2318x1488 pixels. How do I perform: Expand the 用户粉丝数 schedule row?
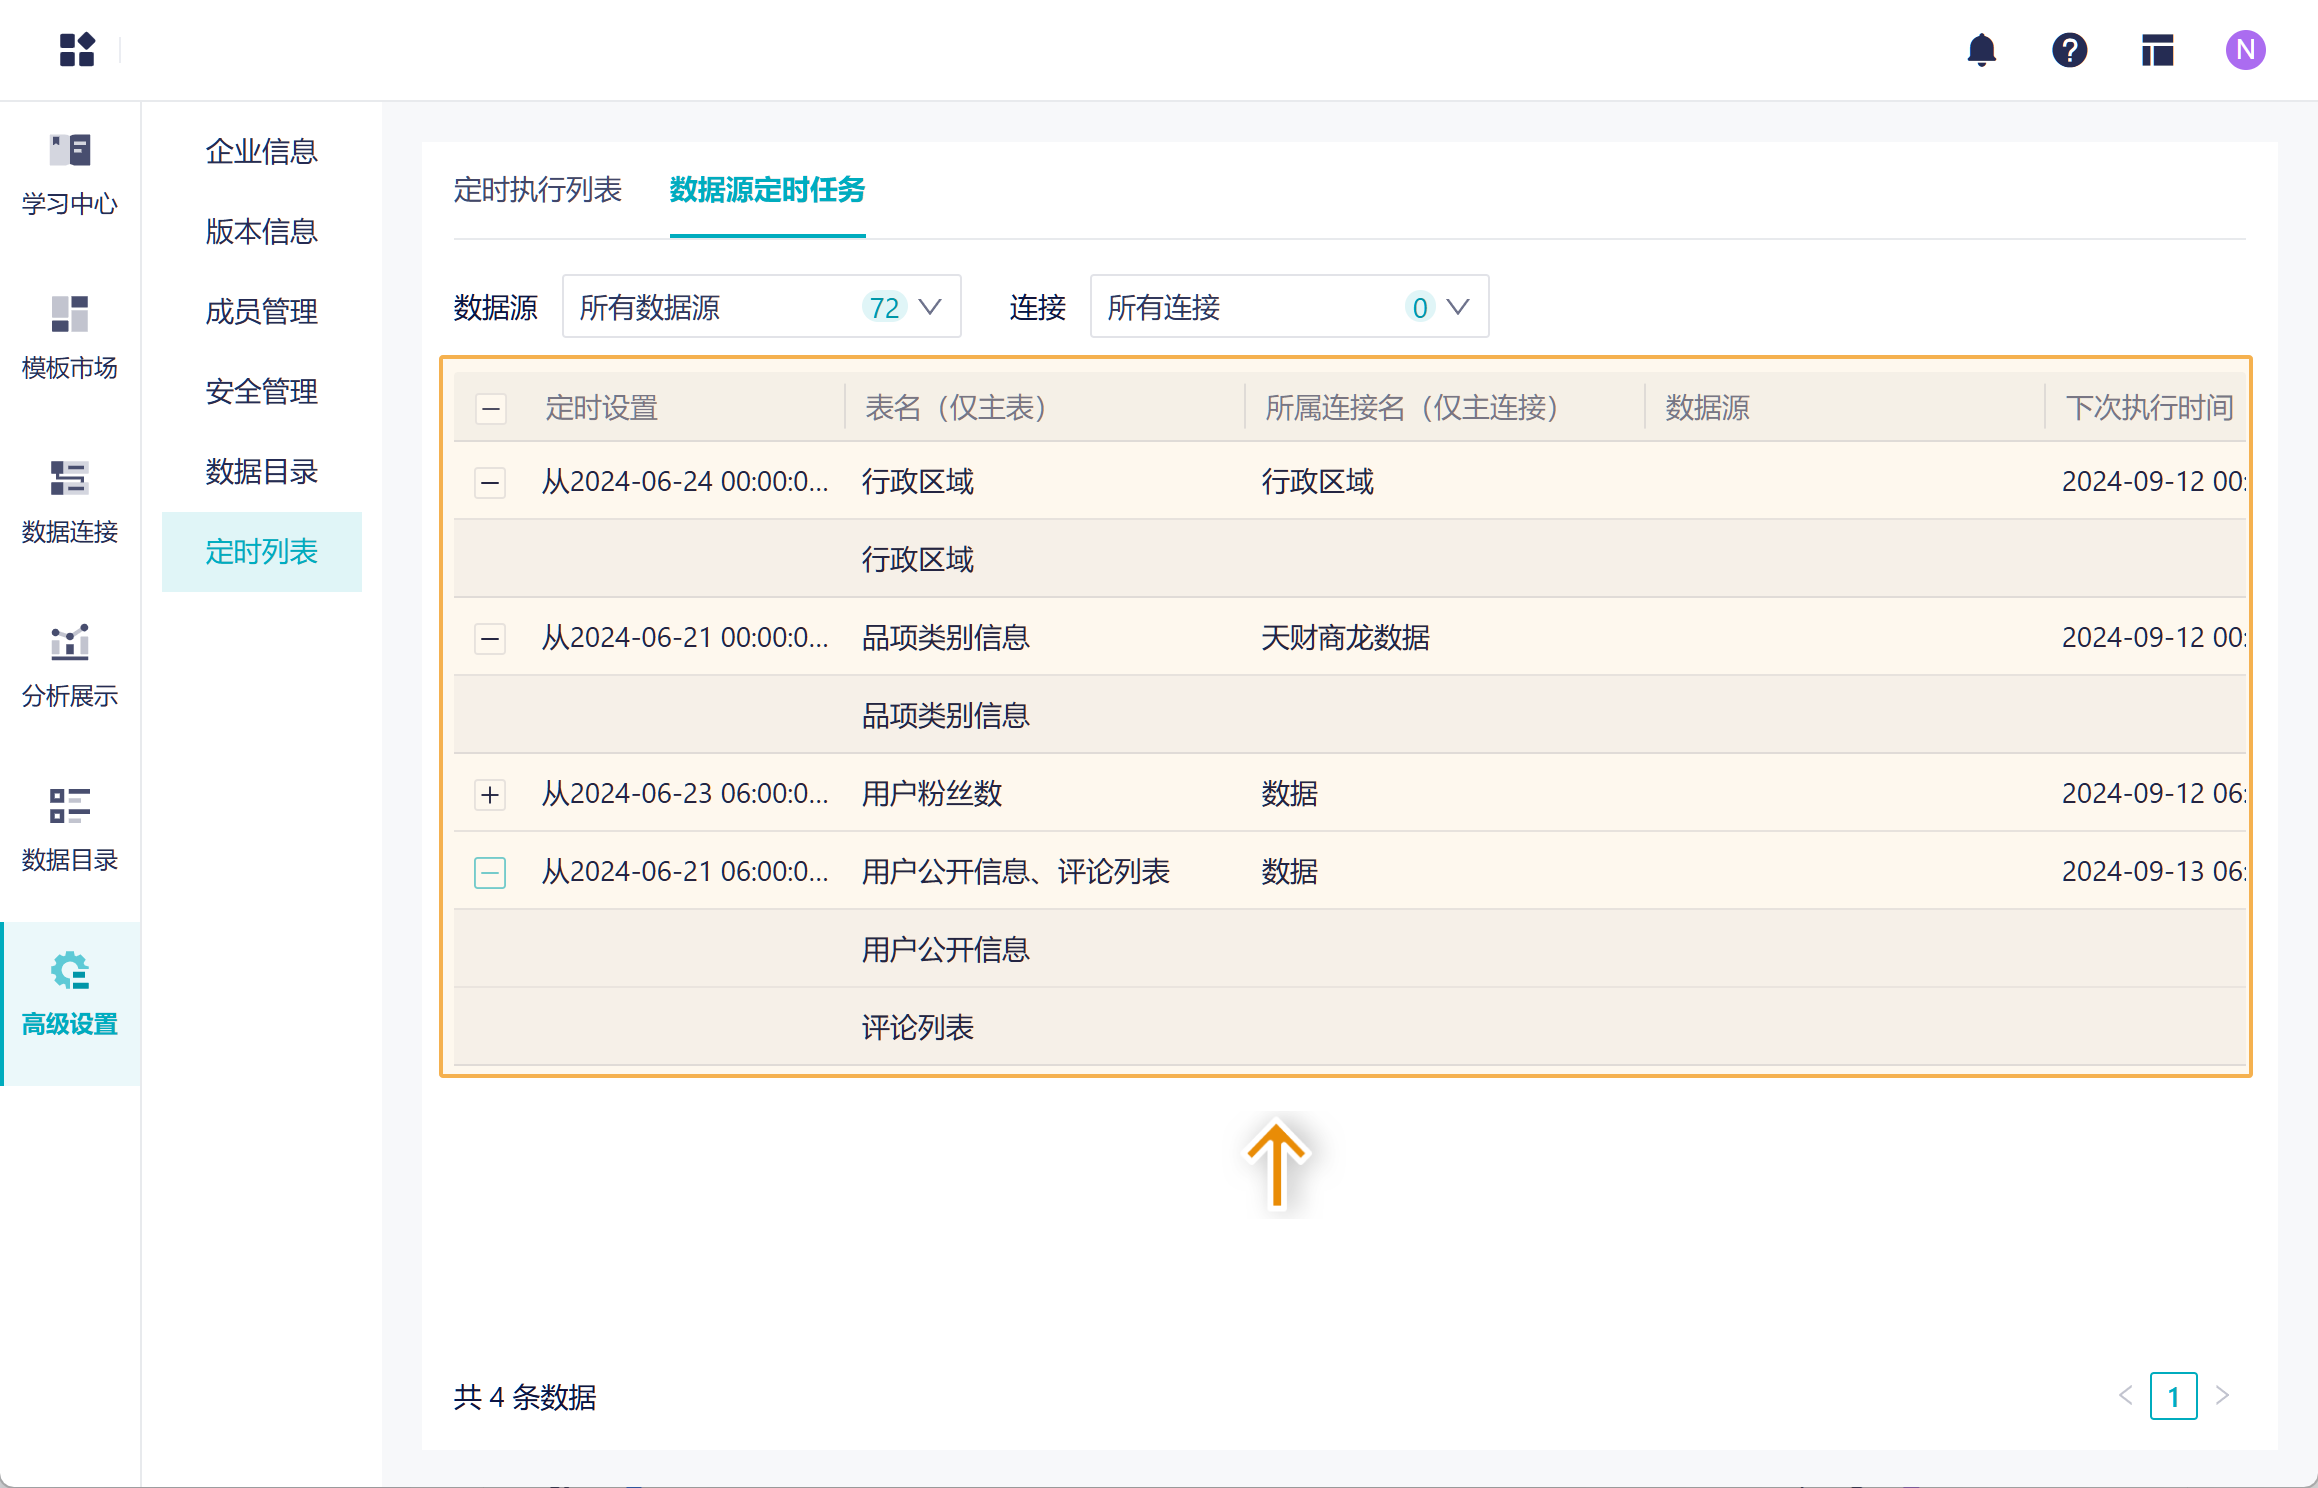(490, 795)
